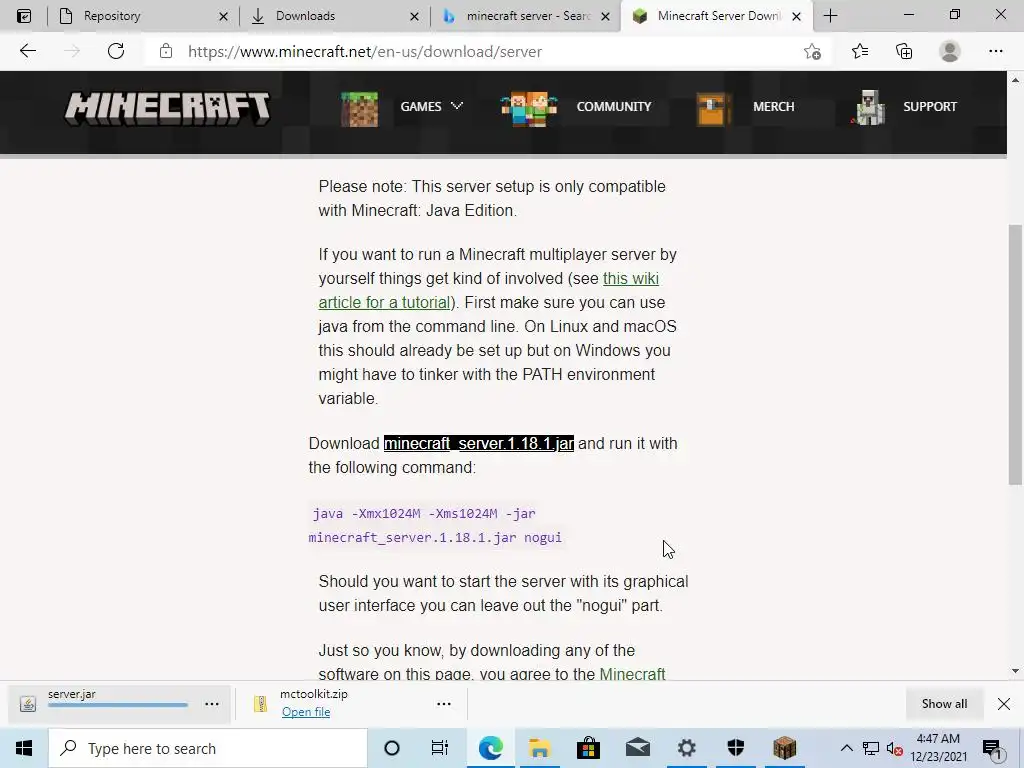Close the Repository tab

pyautogui.click(x=223, y=16)
